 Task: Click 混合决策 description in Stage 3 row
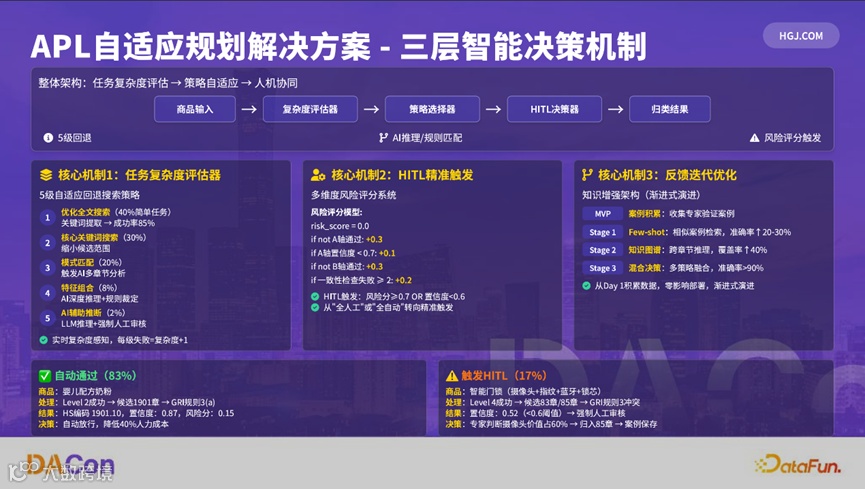click(696, 268)
